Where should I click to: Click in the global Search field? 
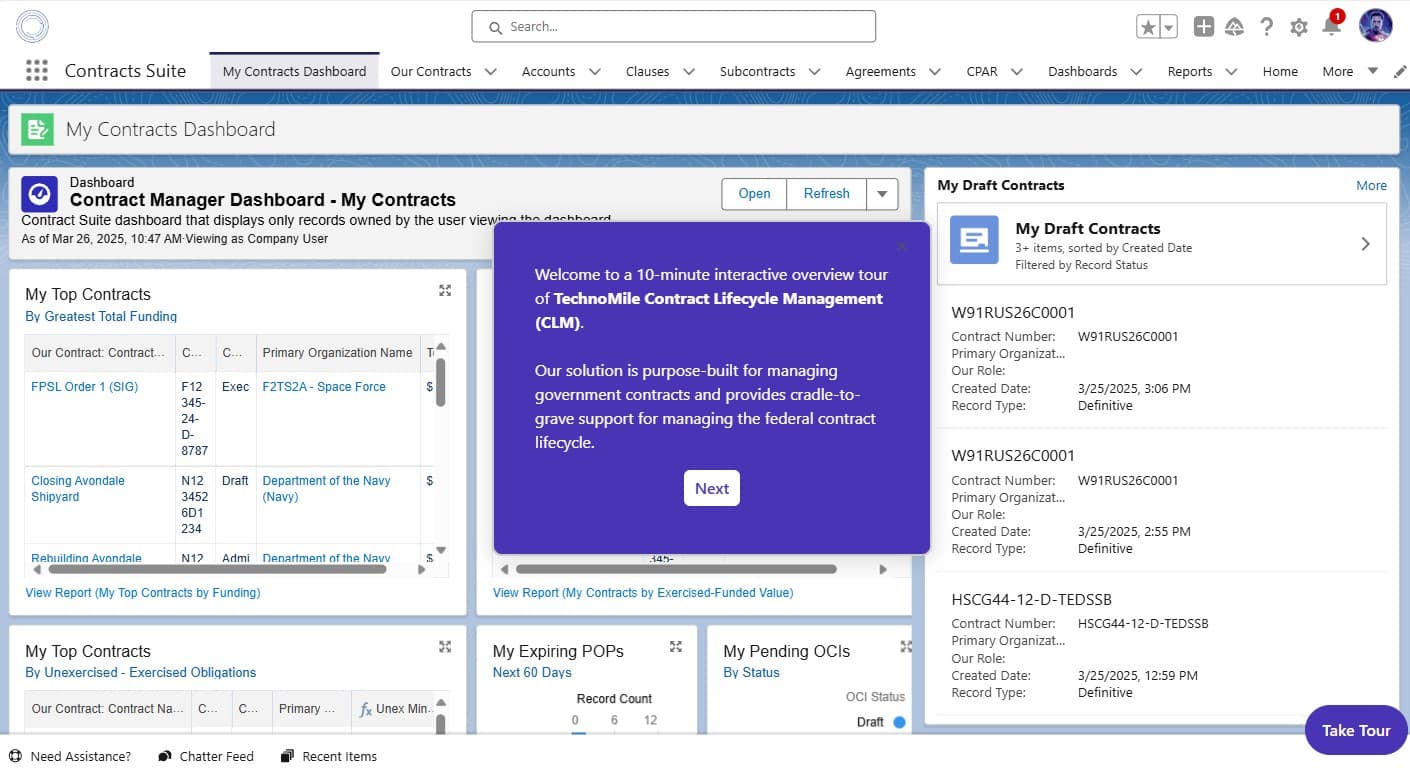coord(673,27)
